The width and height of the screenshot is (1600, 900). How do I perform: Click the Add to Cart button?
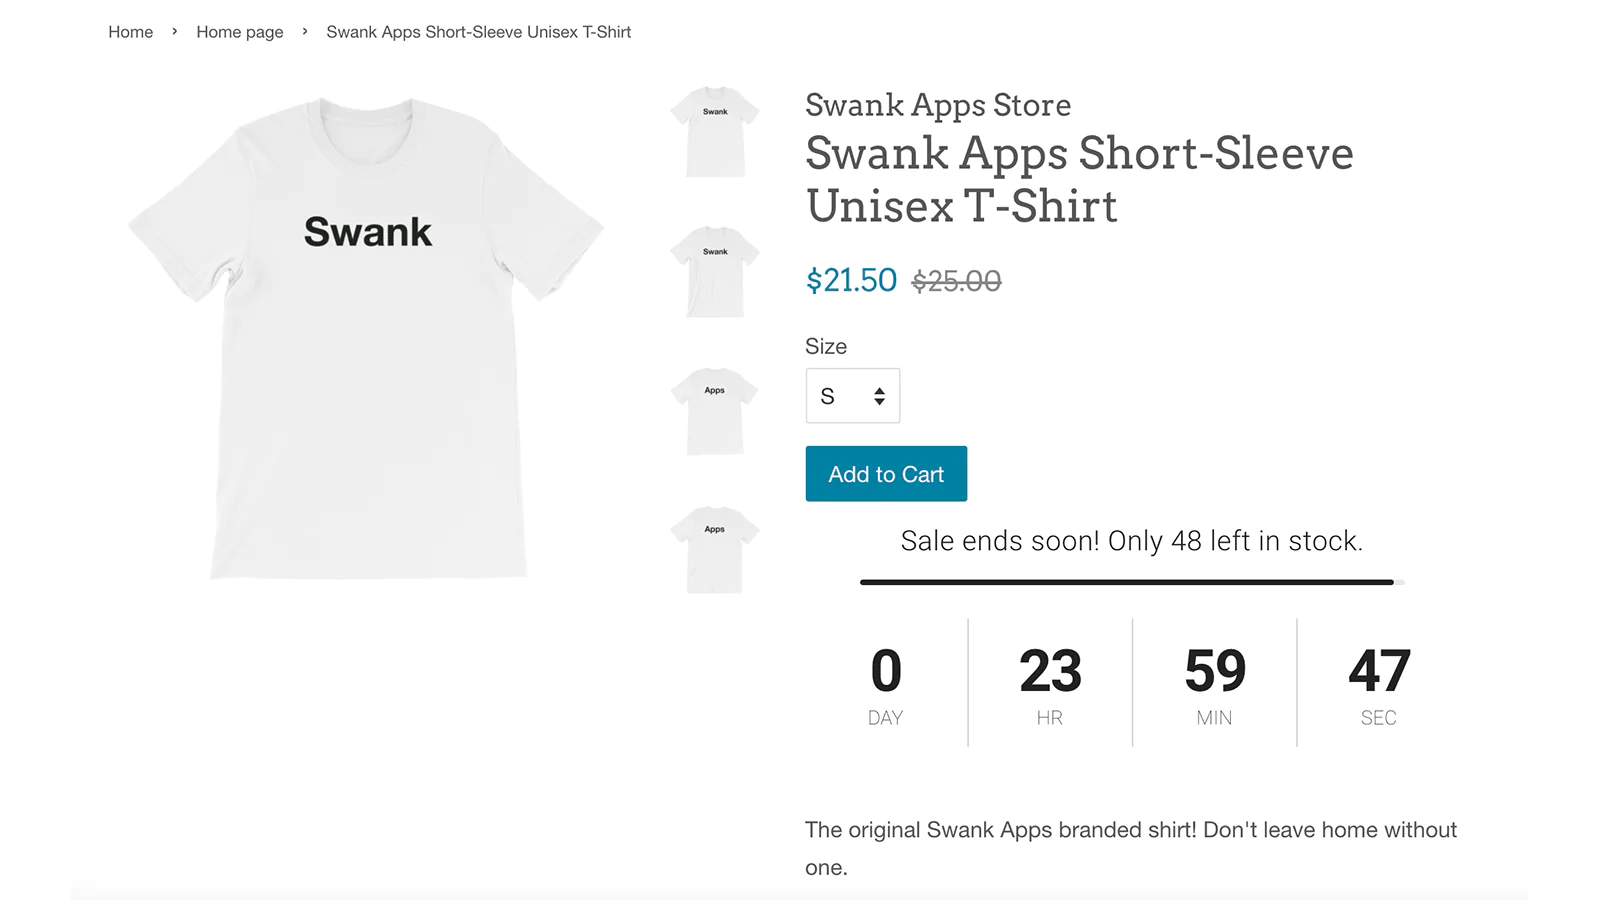(885, 473)
